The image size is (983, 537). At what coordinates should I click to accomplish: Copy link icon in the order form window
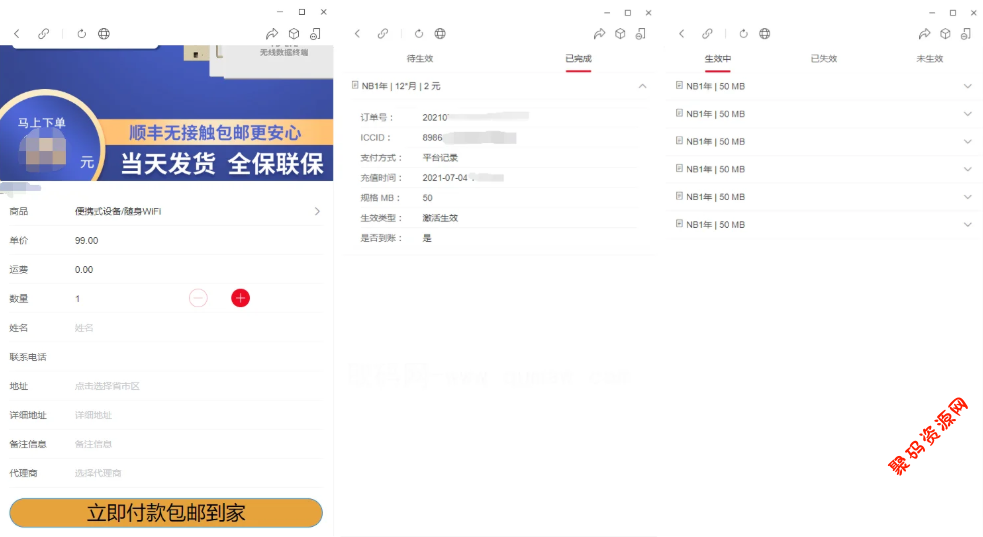pyautogui.click(x=44, y=34)
